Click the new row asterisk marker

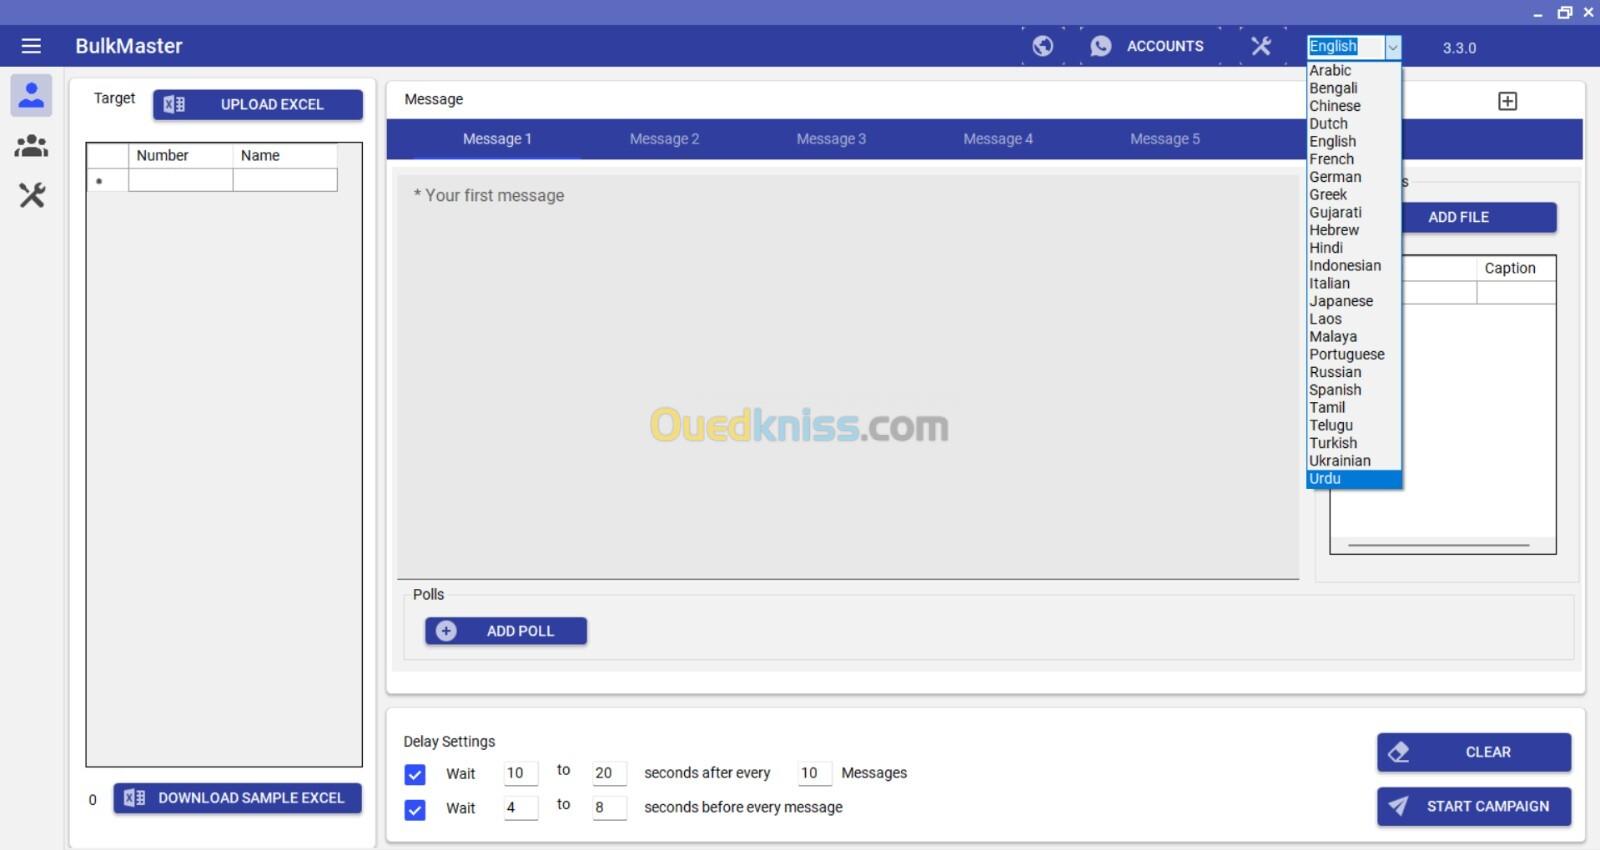coord(99,181)
